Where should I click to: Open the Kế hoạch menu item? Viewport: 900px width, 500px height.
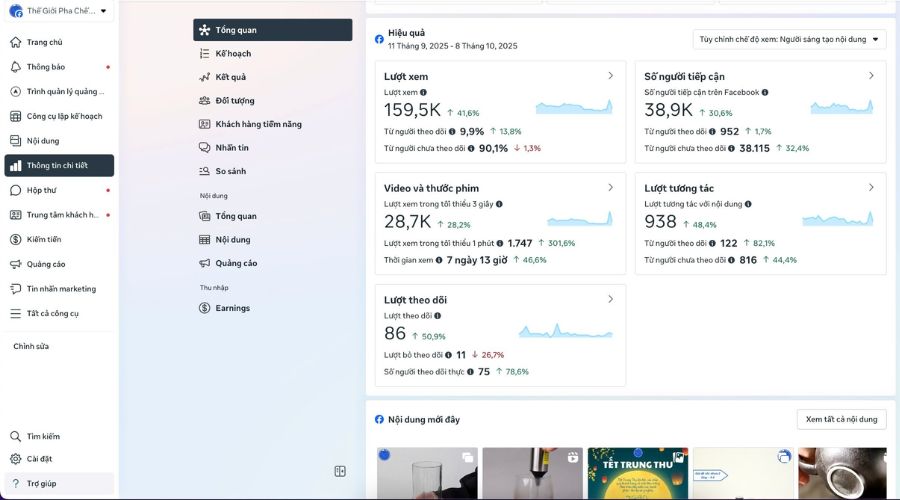[x=273, y=53]
